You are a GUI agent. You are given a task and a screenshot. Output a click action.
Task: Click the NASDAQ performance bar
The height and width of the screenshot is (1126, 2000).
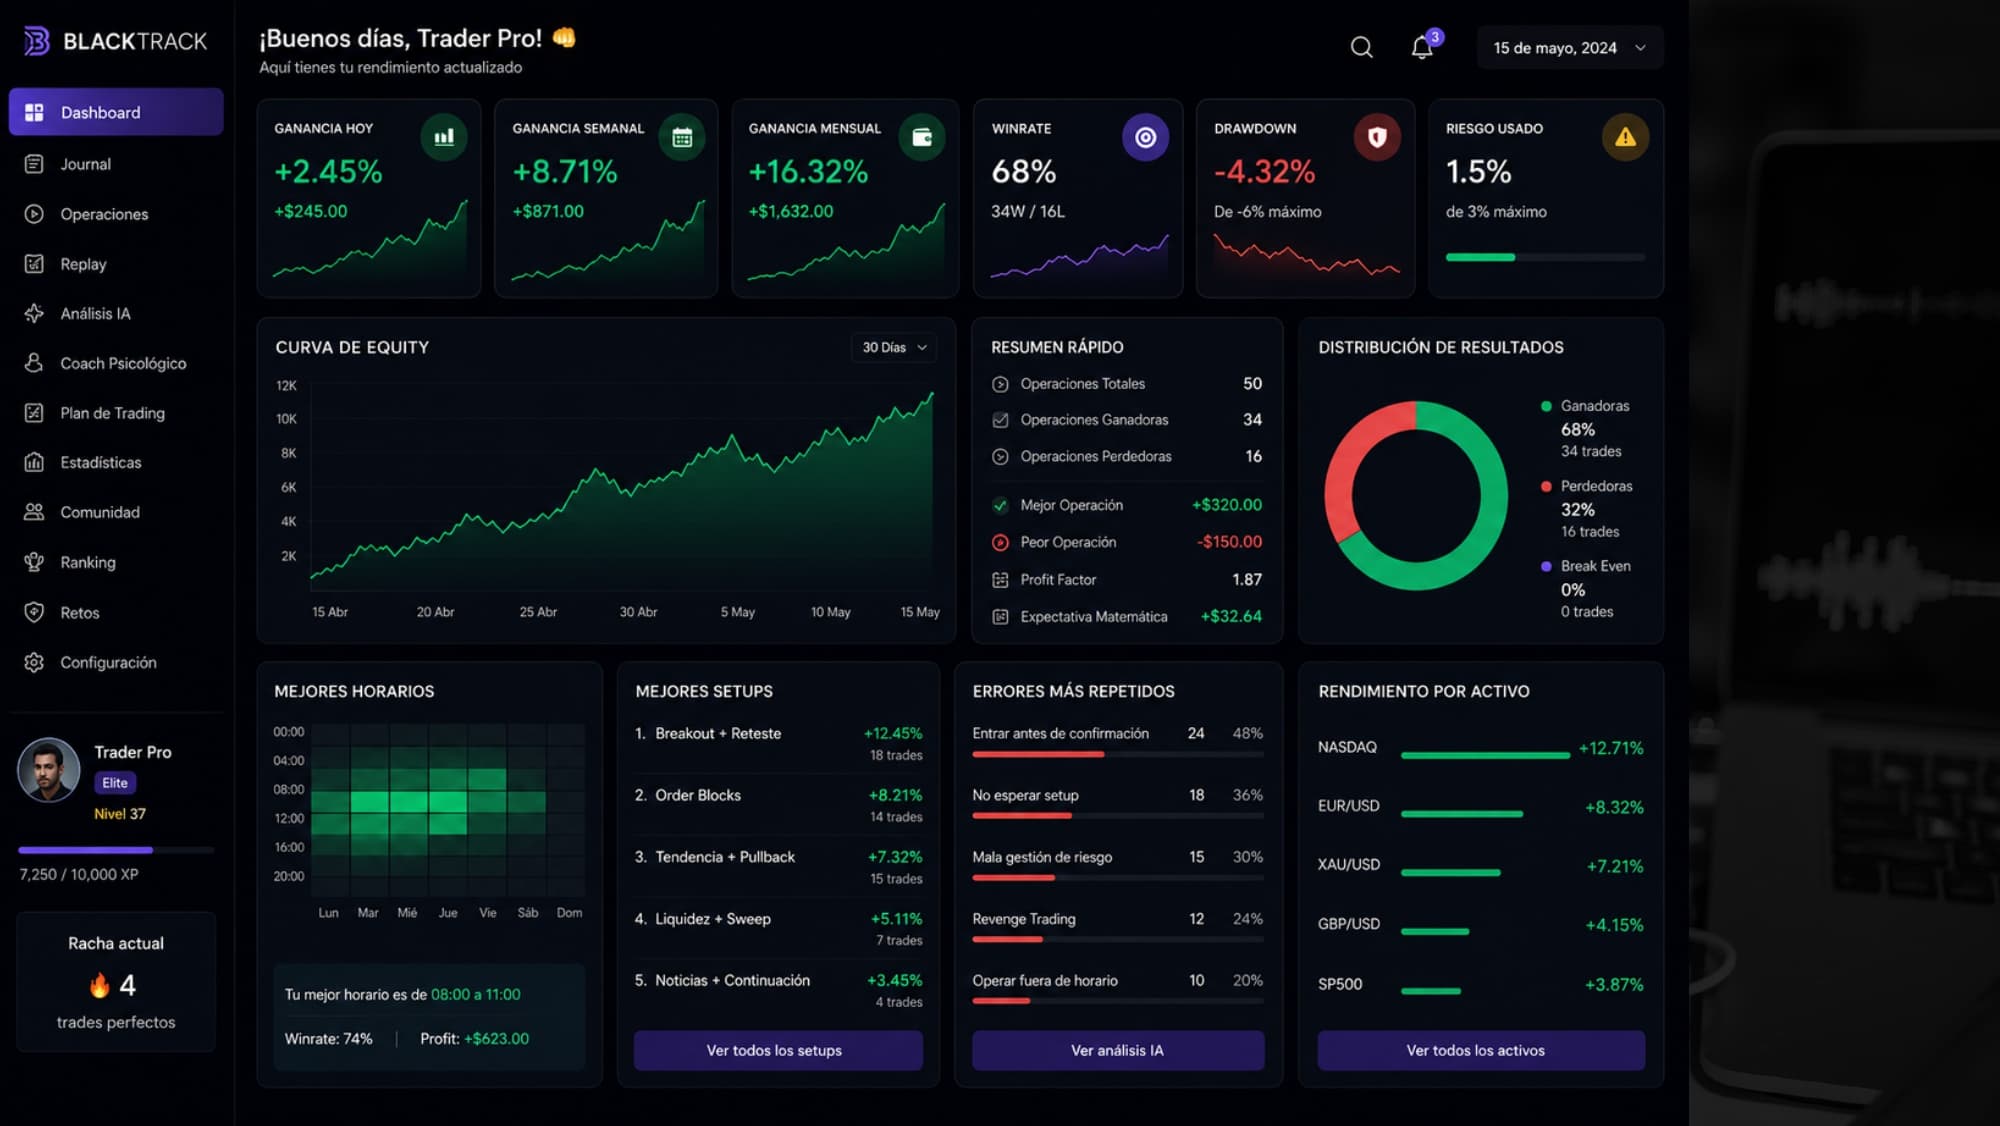coord(1485,755)
